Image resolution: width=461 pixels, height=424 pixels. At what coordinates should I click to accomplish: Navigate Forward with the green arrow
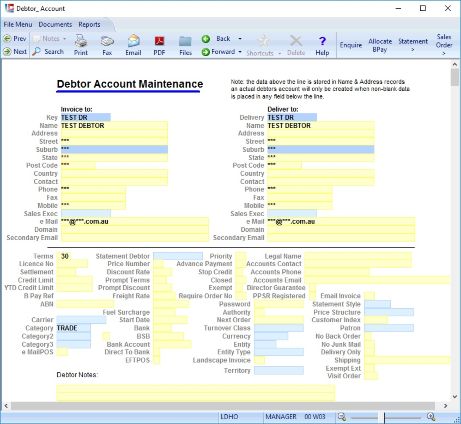pos(218,52)
